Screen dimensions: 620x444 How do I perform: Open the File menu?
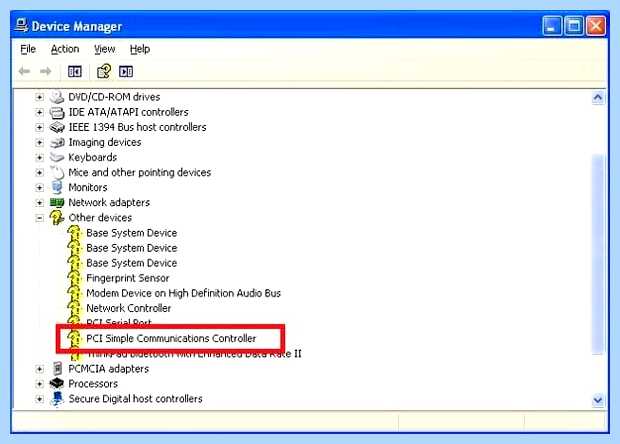click(x=28, y=49)
